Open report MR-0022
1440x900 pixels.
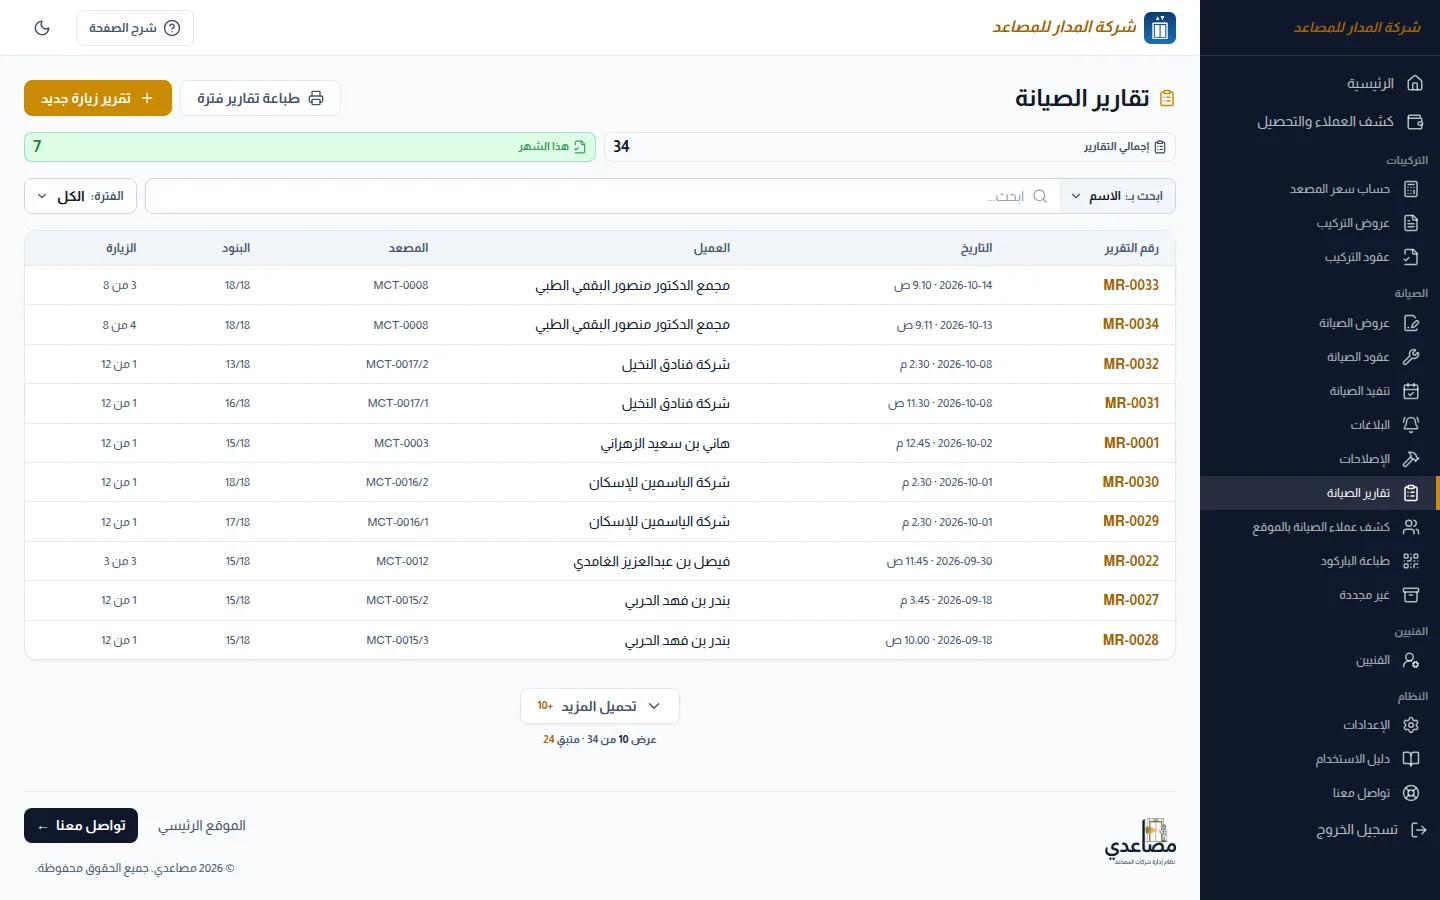coord(1131,561)
